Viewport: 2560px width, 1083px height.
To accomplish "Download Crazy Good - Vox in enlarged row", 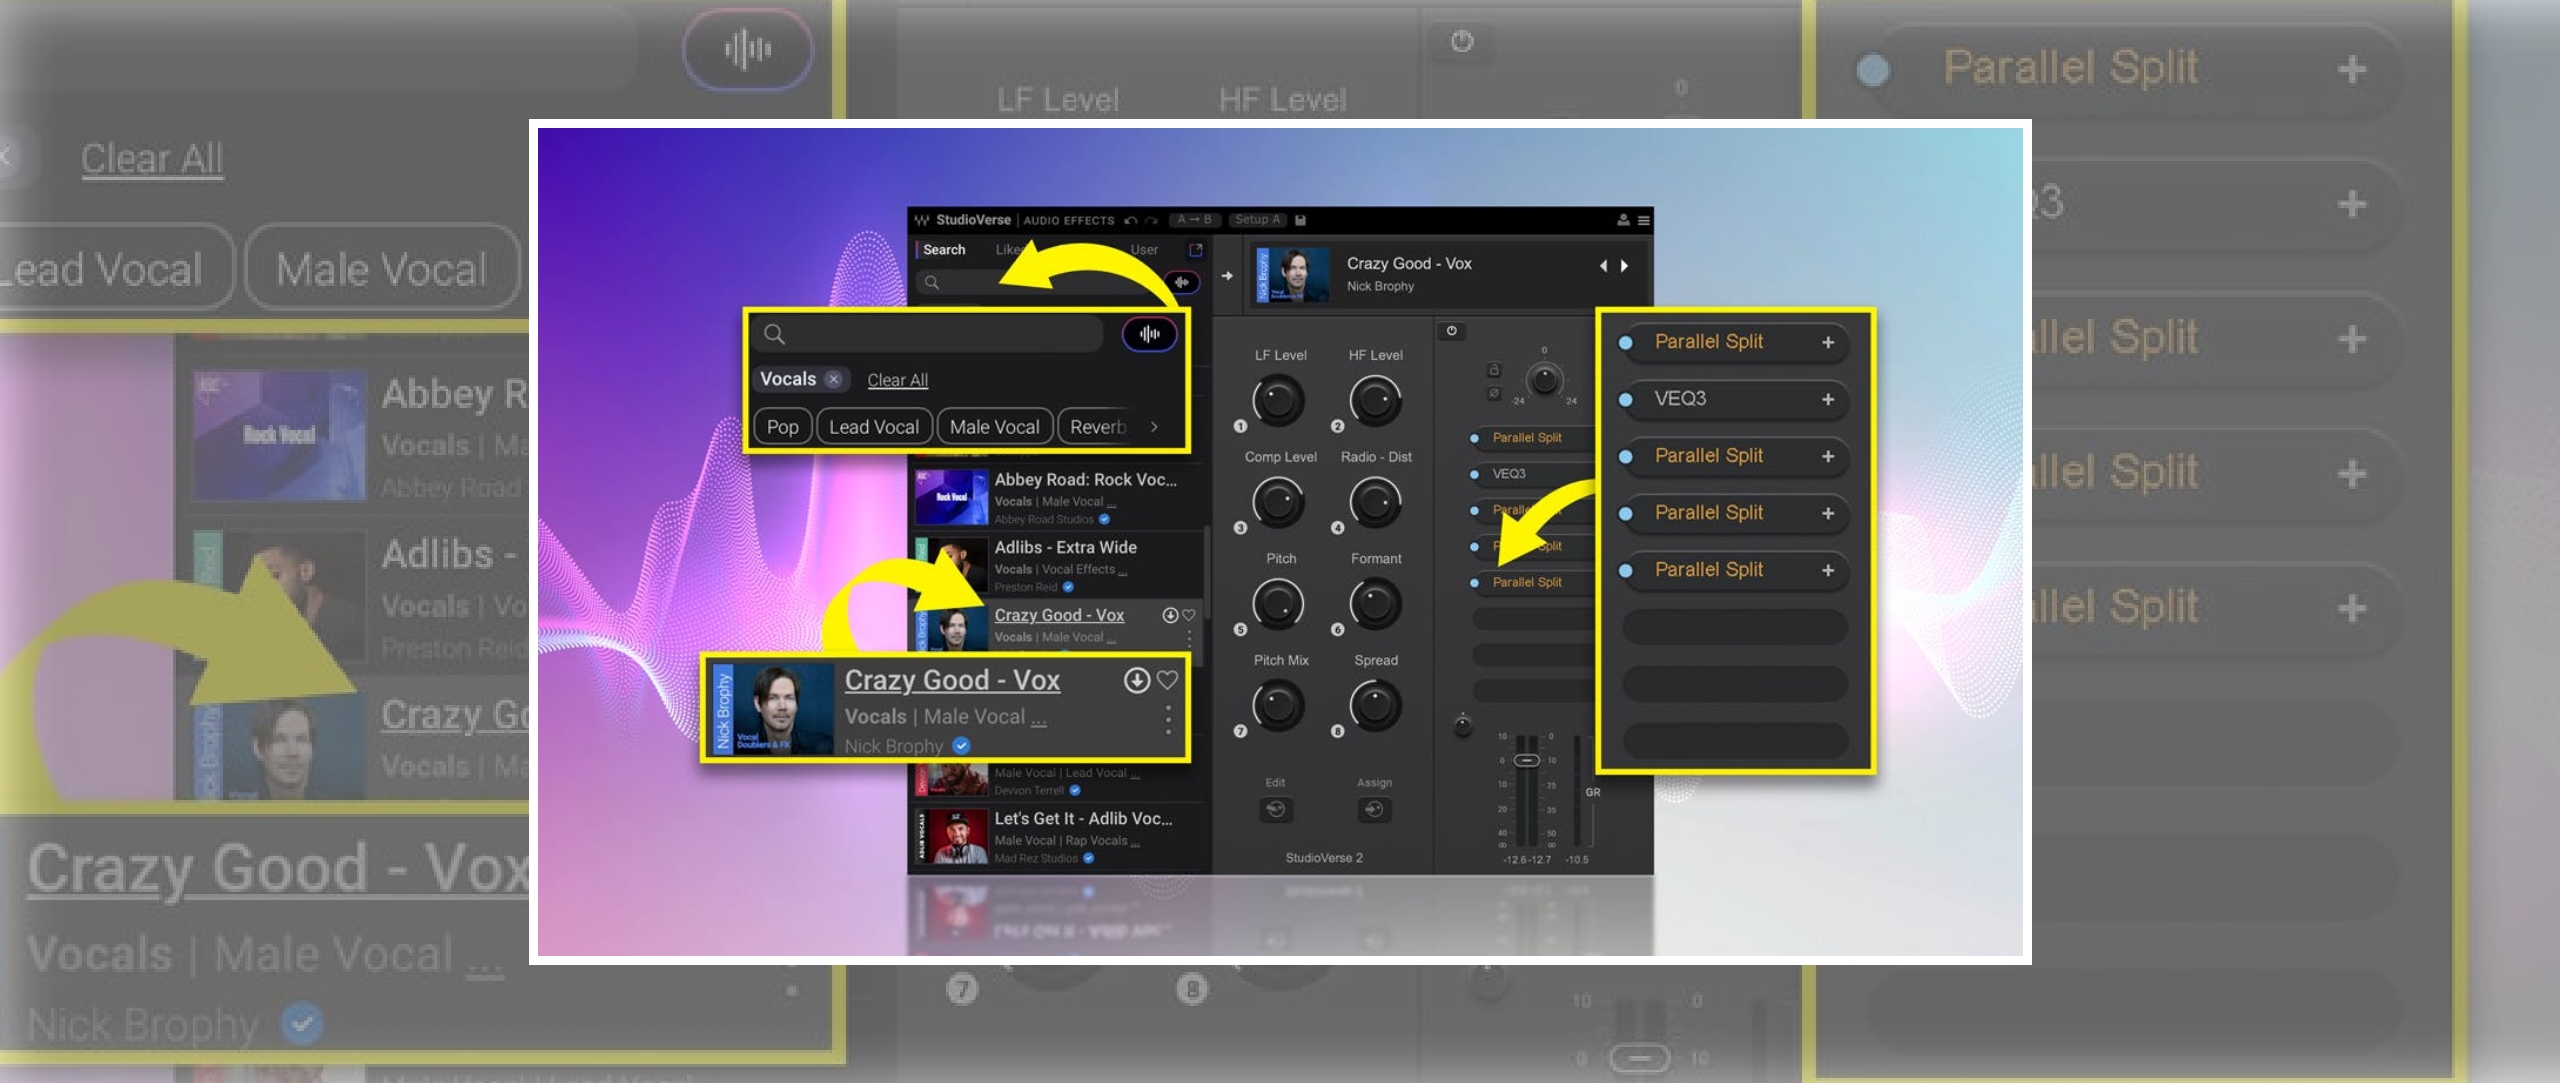I will 1136,680.
